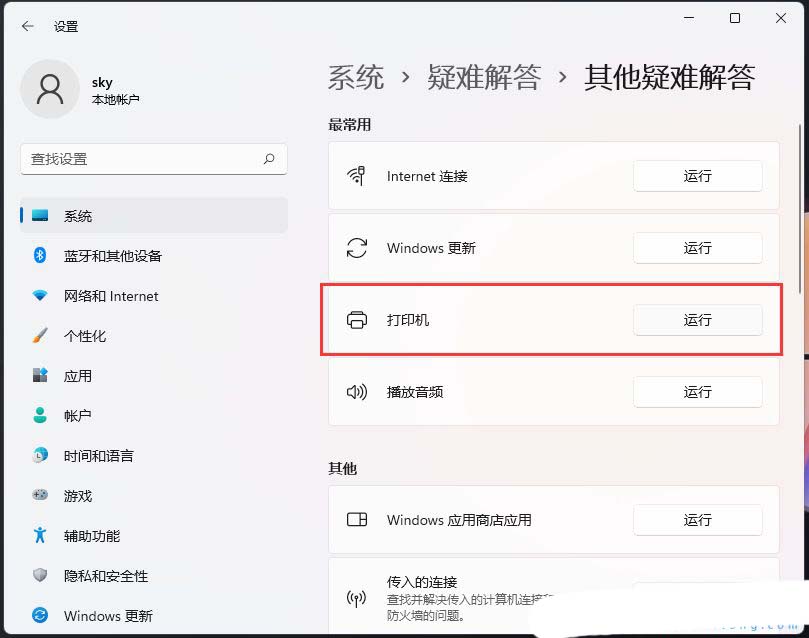Run the 打印机 troubleshooter
Screen dimensions: 809x638
click(x=697, y=320)
